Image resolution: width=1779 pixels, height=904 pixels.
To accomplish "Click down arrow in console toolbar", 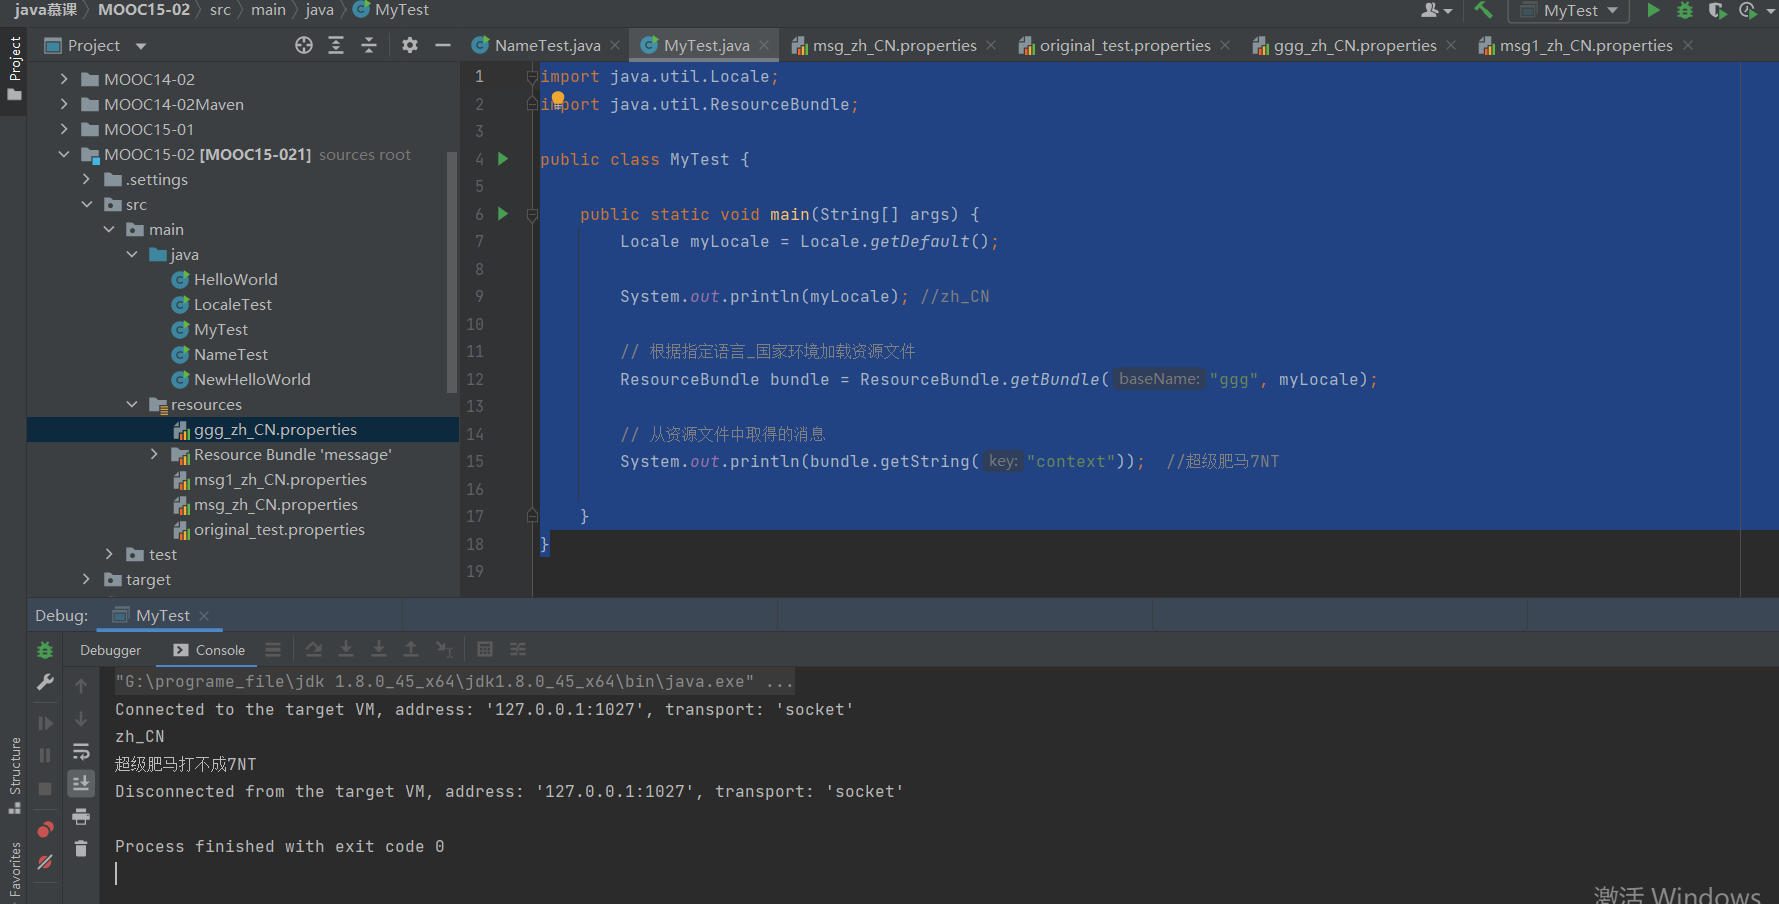I will point(81,719).
